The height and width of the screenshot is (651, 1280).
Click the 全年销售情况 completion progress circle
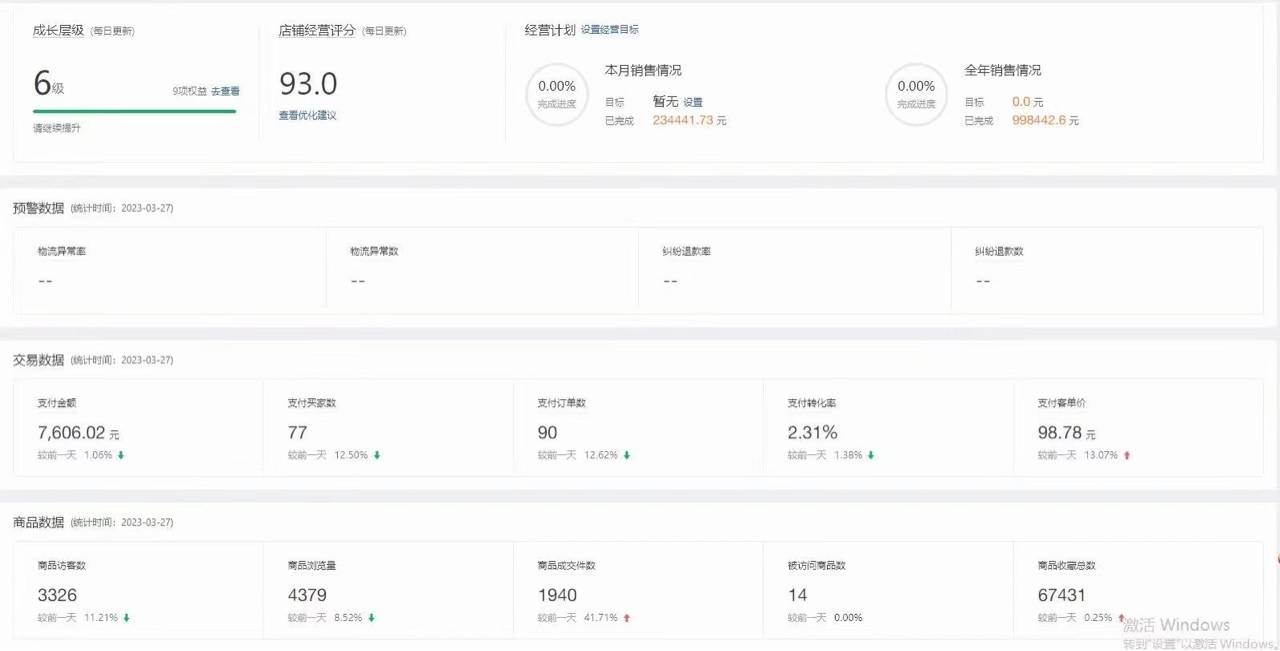click(916, 94)
